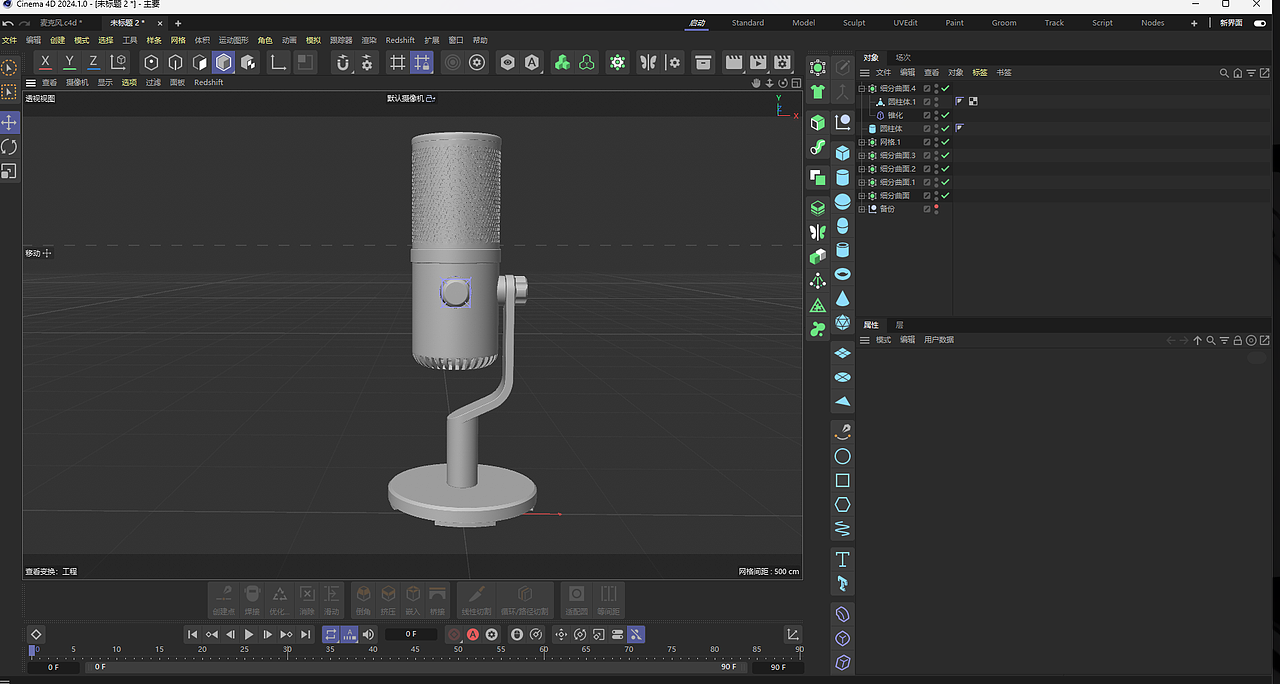Open the coordinate system switch icon

click(118, 62)
